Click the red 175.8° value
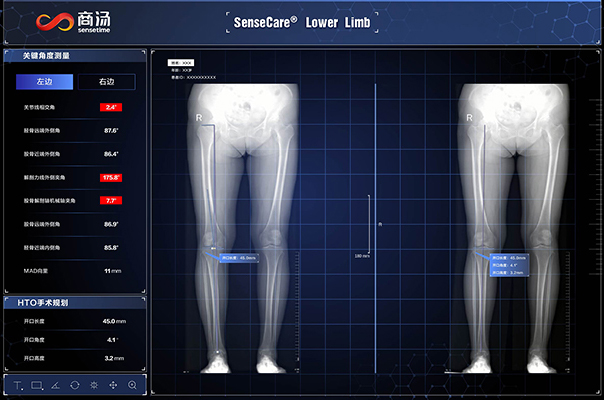The height and width of the screenshot is (400, 604). [x=111, y=177]
